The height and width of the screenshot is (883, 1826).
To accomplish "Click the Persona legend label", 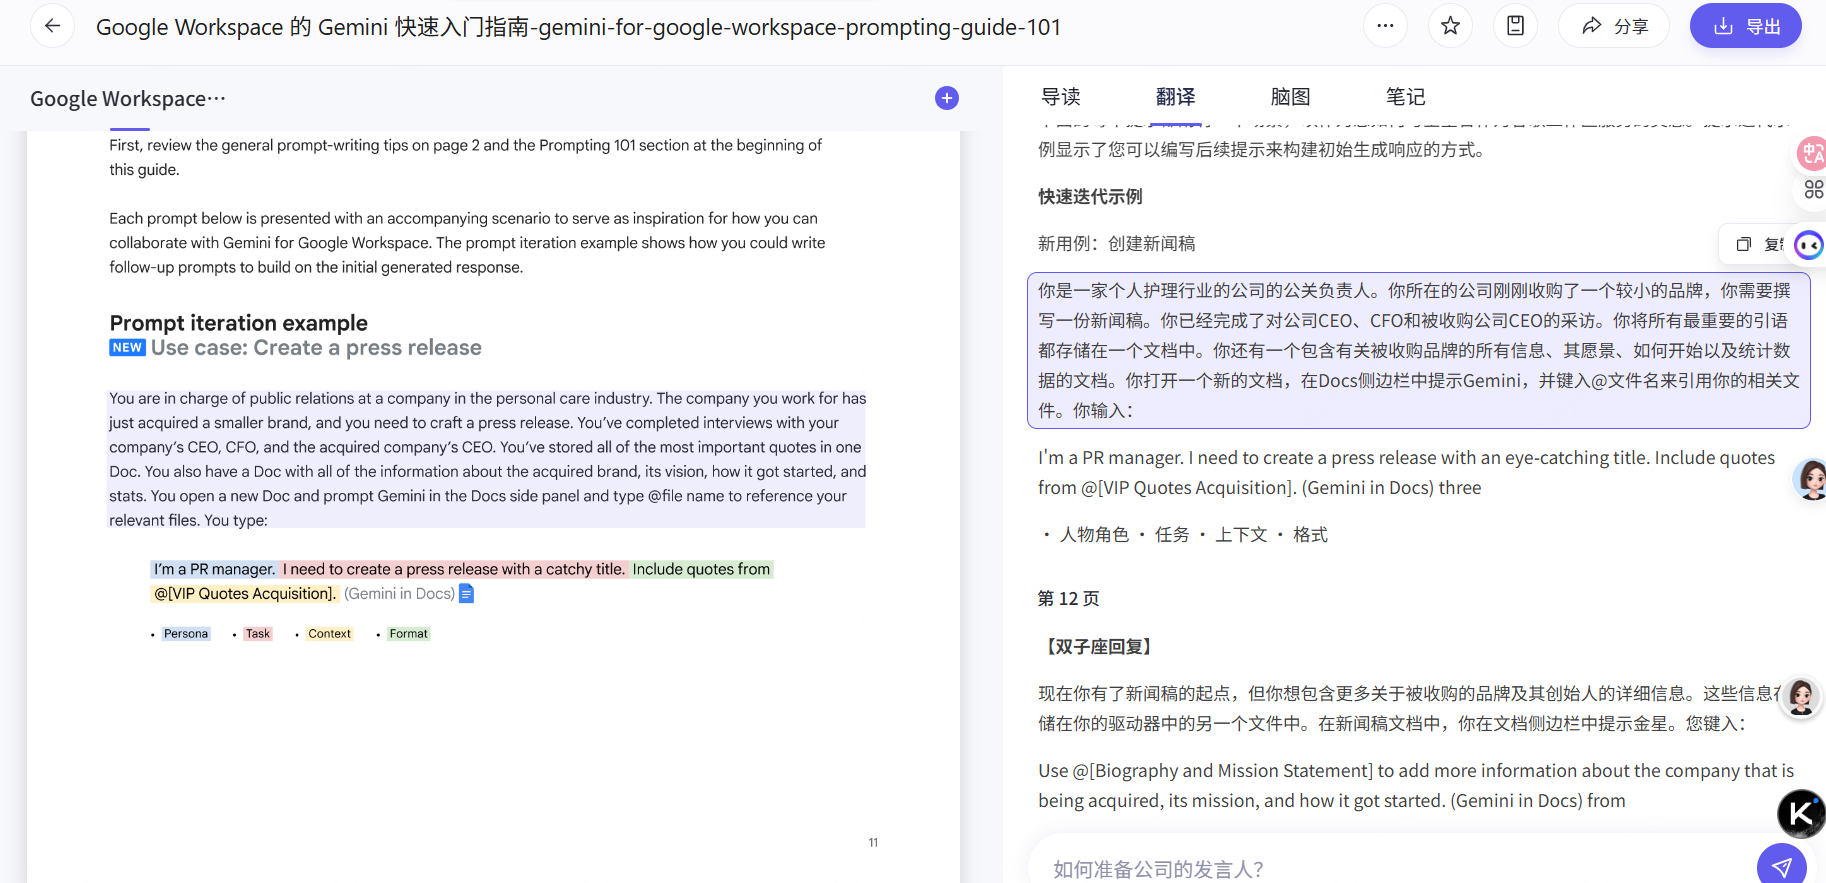I will coord(186,634).
